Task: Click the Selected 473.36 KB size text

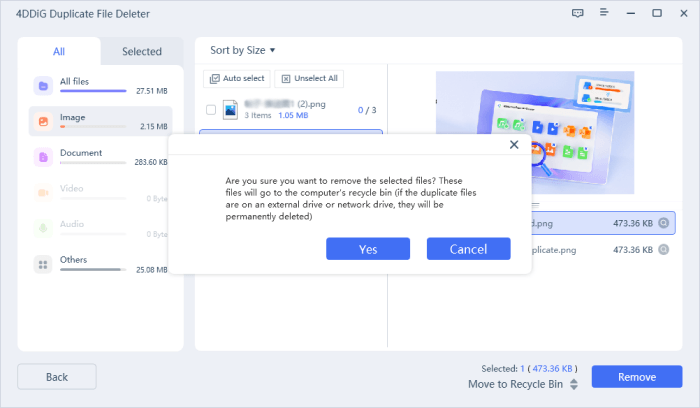Action: click(552, 368)
